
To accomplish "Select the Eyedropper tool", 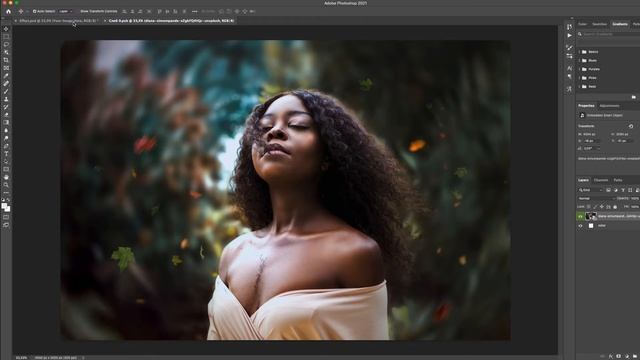I will pos(6,76).
